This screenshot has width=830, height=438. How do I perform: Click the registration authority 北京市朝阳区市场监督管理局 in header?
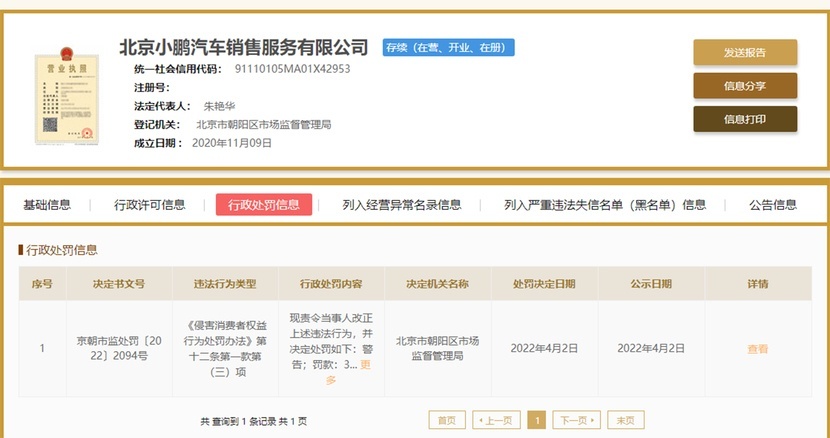coord(264,124)
